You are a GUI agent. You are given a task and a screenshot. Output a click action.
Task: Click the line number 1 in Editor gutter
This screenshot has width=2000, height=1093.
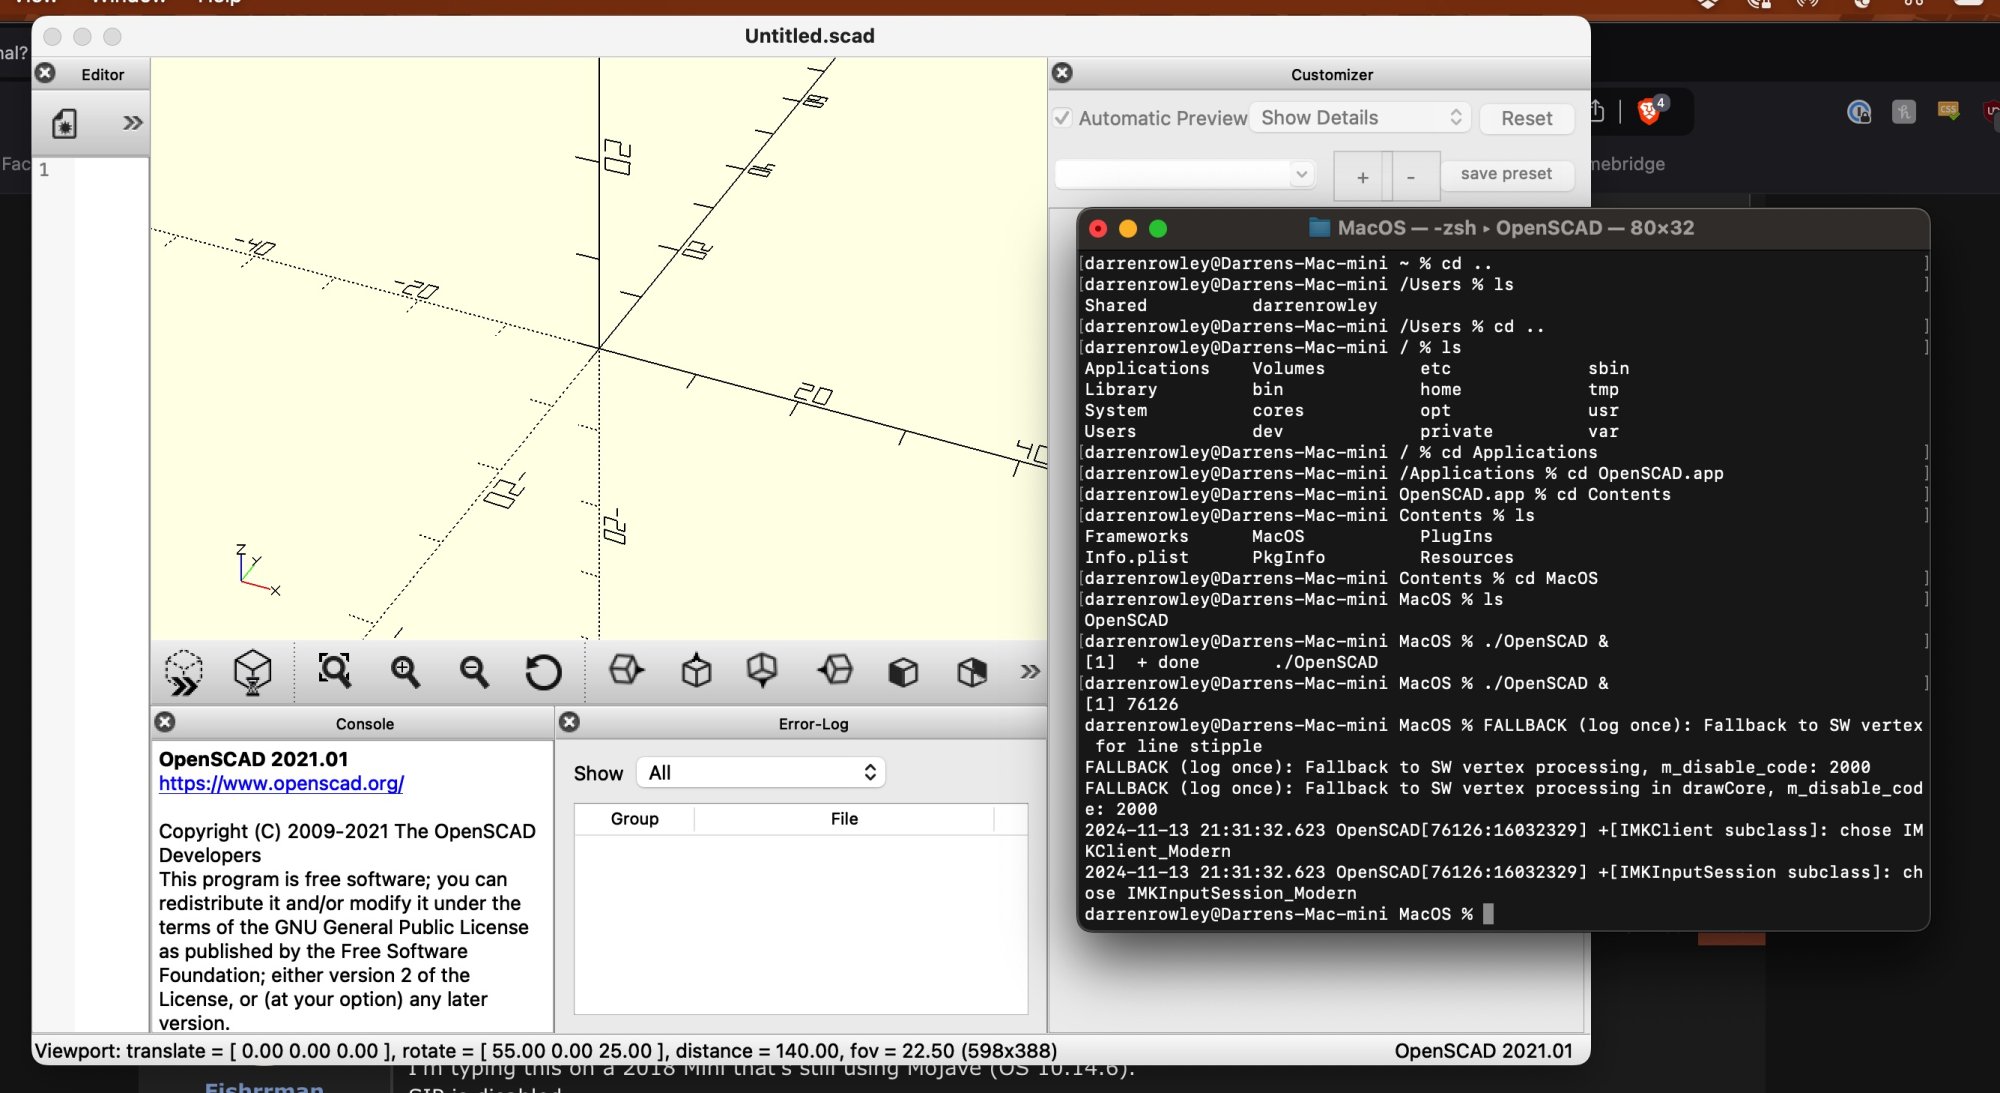43,170
